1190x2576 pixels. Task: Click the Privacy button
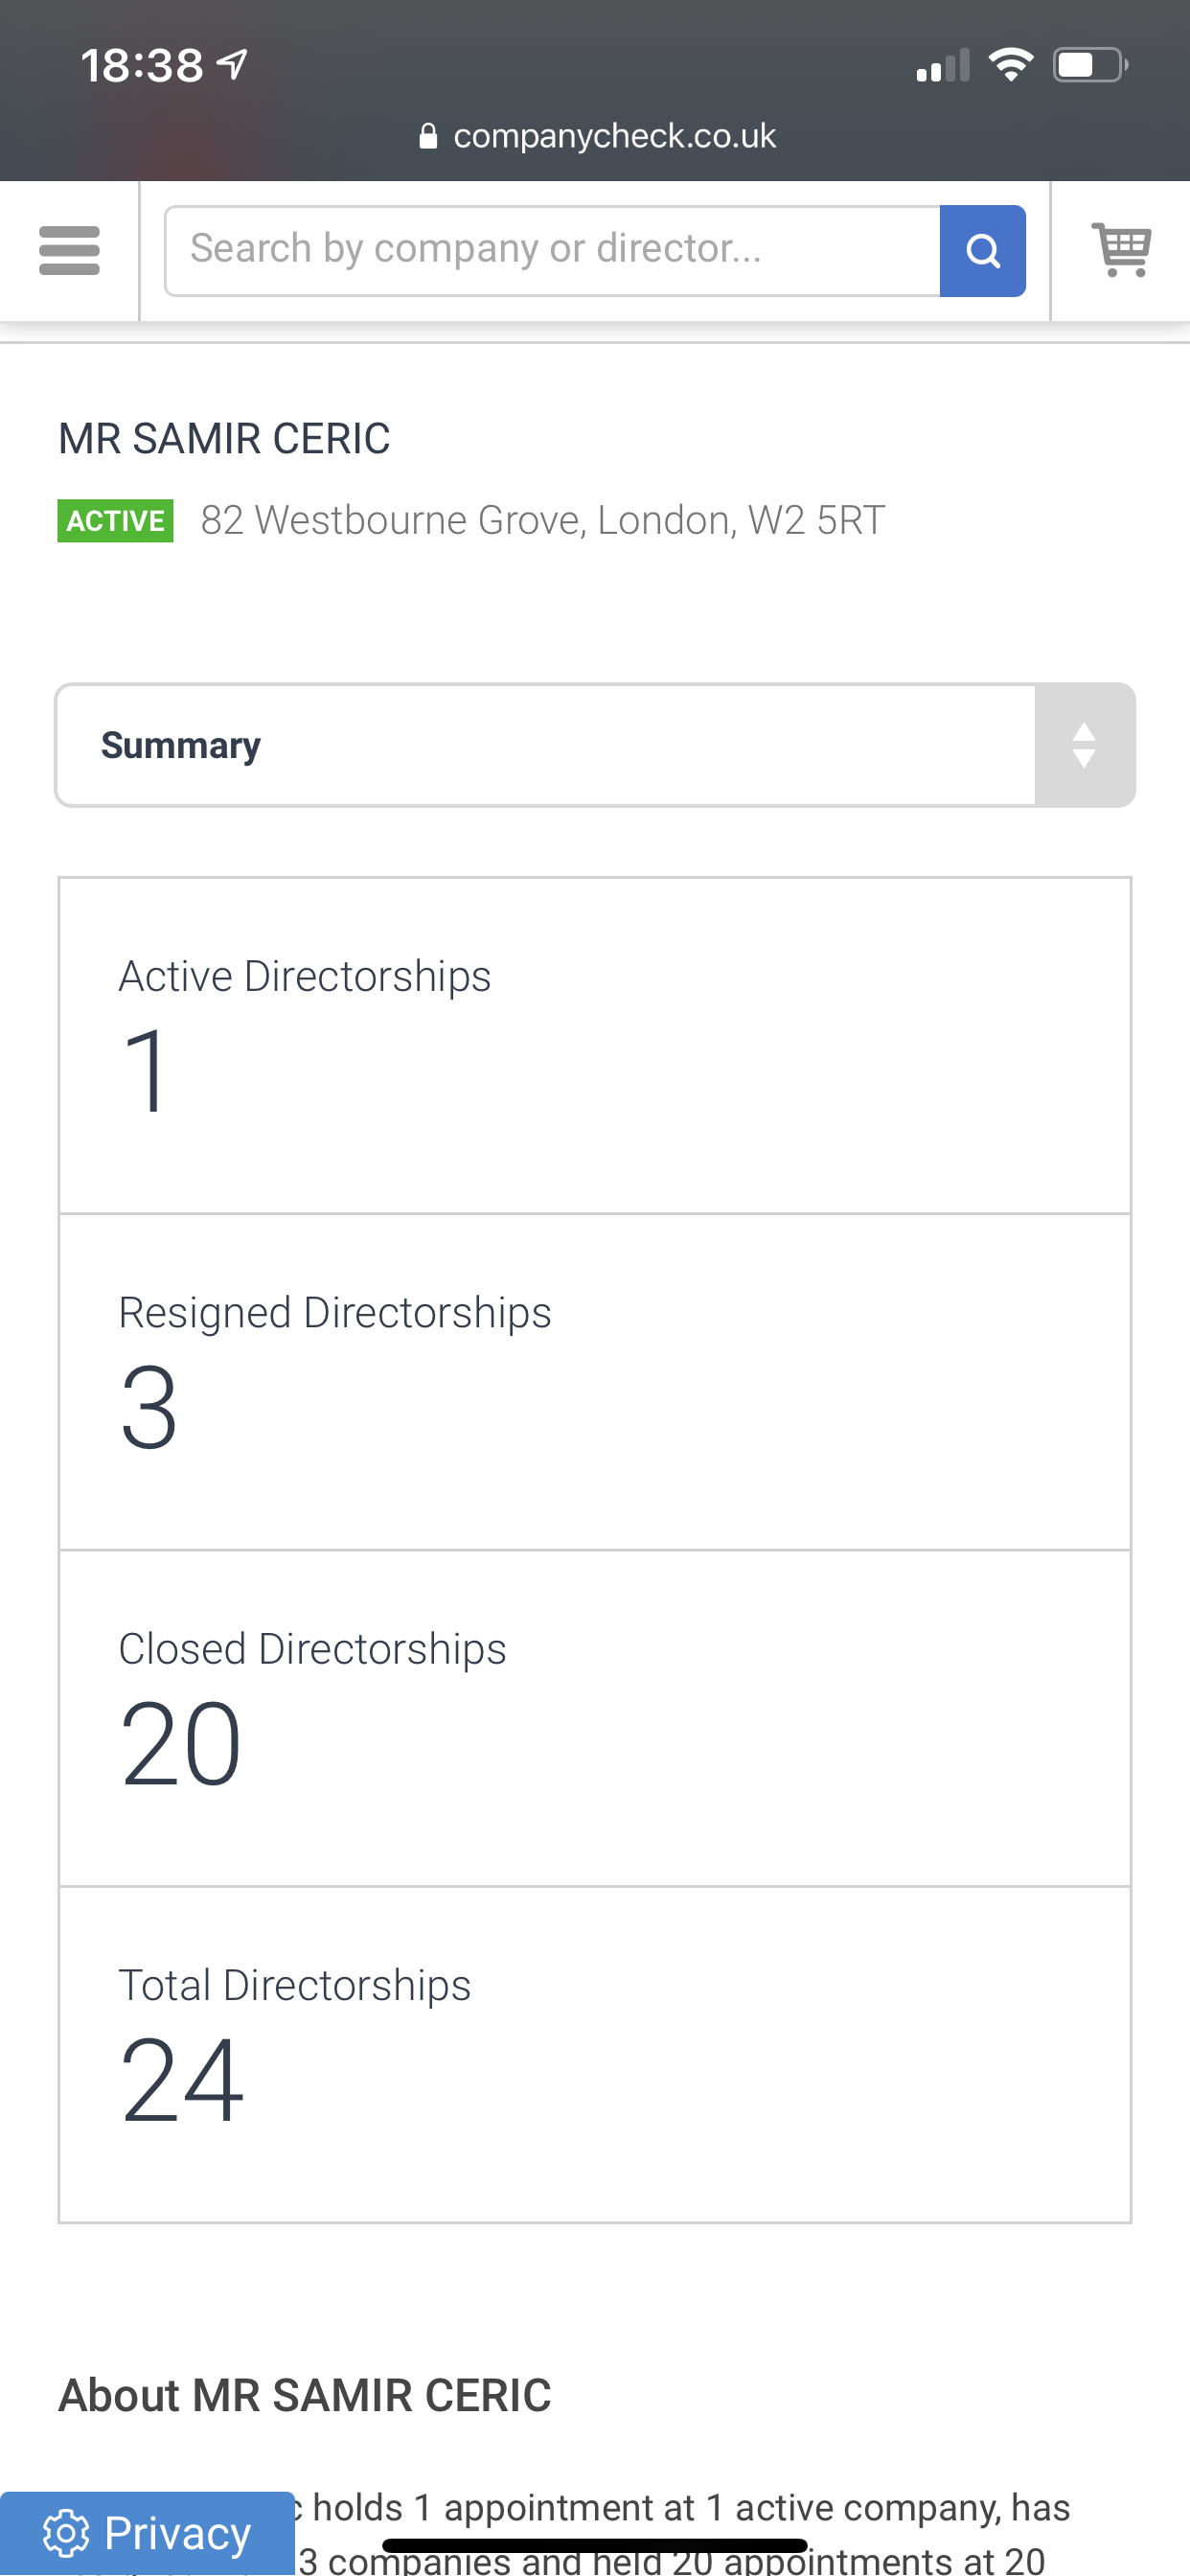[x=147, y=2534]
